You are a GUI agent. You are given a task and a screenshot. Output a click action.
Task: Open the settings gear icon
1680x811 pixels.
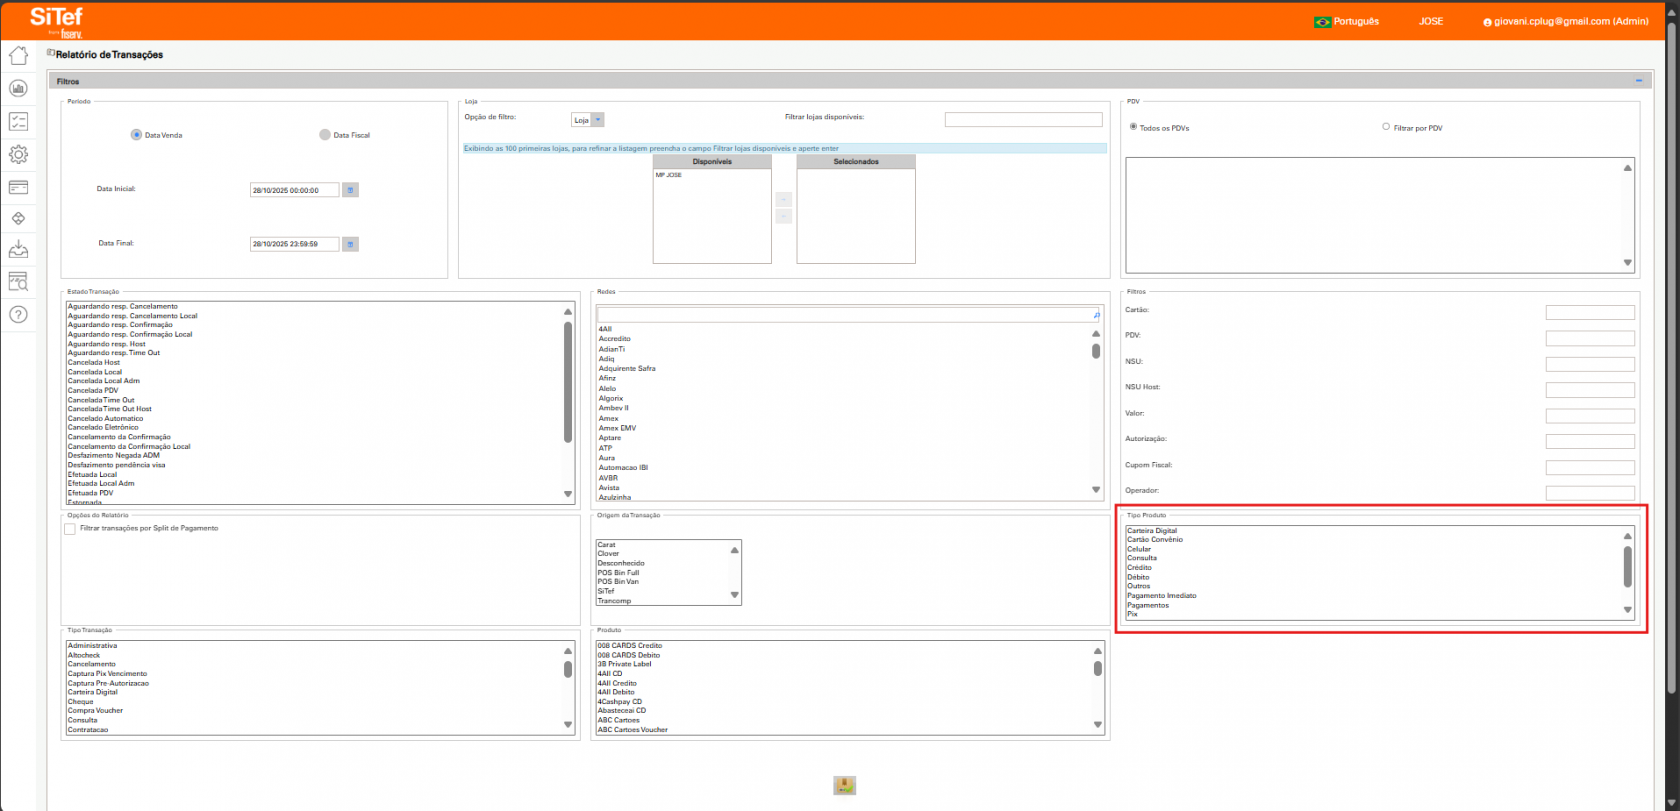[18, 154]
